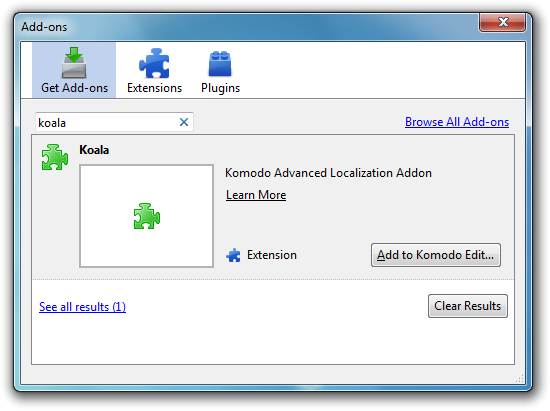The height and width of the screenshot is (411, 550).
Task: Open the Koala add-on preview thumbnail
Action: [146, 216]
